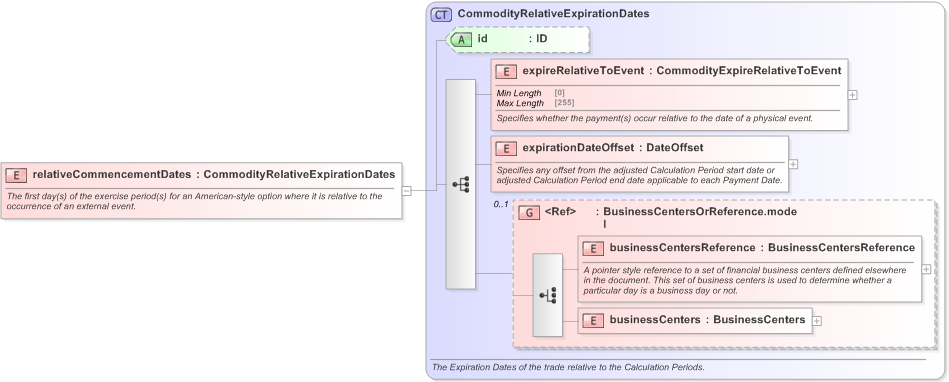Expand the expirationDateOffset element plus box

[x=793, y=164]
